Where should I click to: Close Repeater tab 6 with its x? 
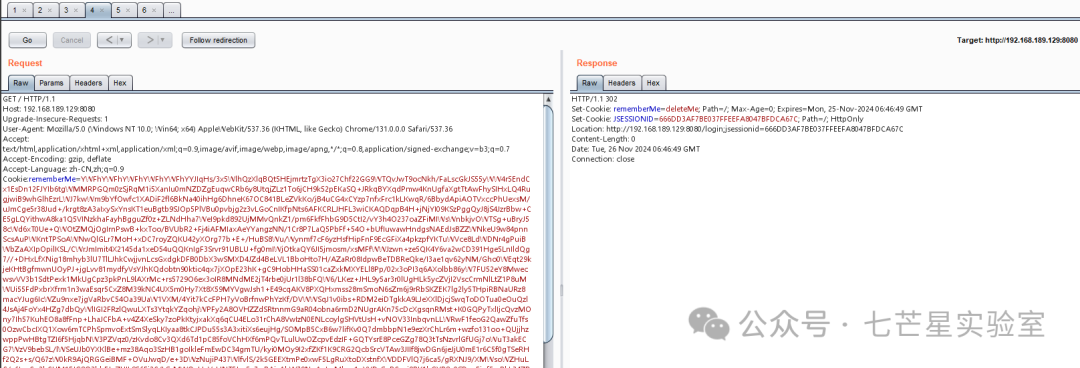click(x=153, y=10)
